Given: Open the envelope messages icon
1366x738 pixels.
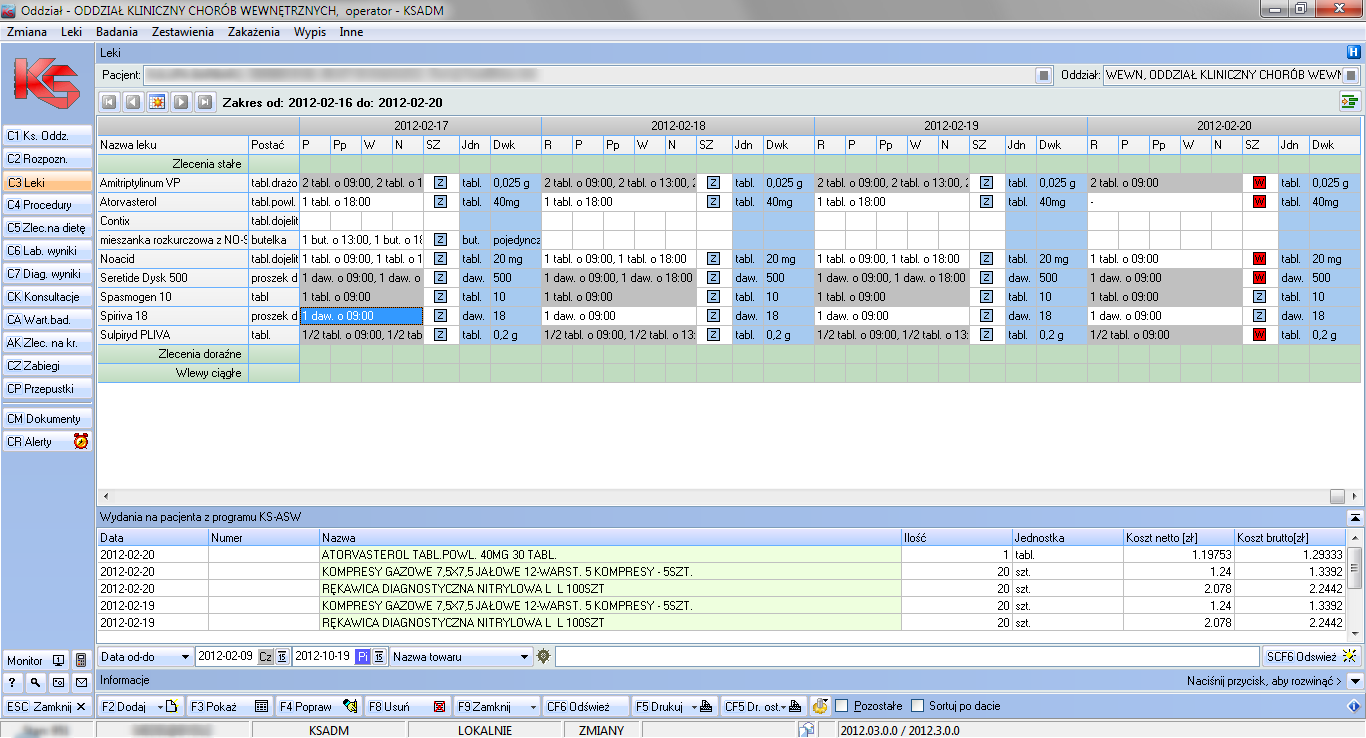Looking at the screenshot, I should pyautogui.click(x=80, y=683).
